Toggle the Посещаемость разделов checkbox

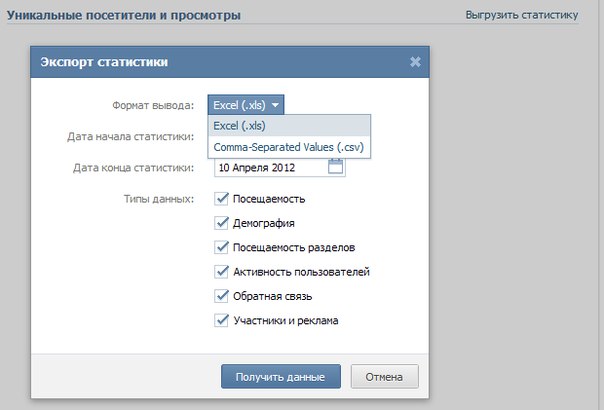coord(221,247)
